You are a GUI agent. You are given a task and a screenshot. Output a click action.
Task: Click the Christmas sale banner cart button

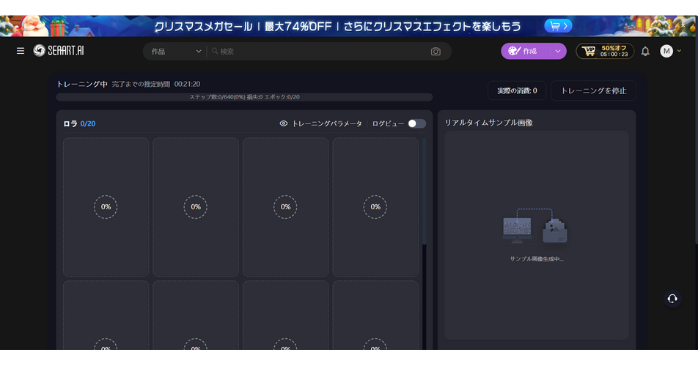click(x=558, y=26)
